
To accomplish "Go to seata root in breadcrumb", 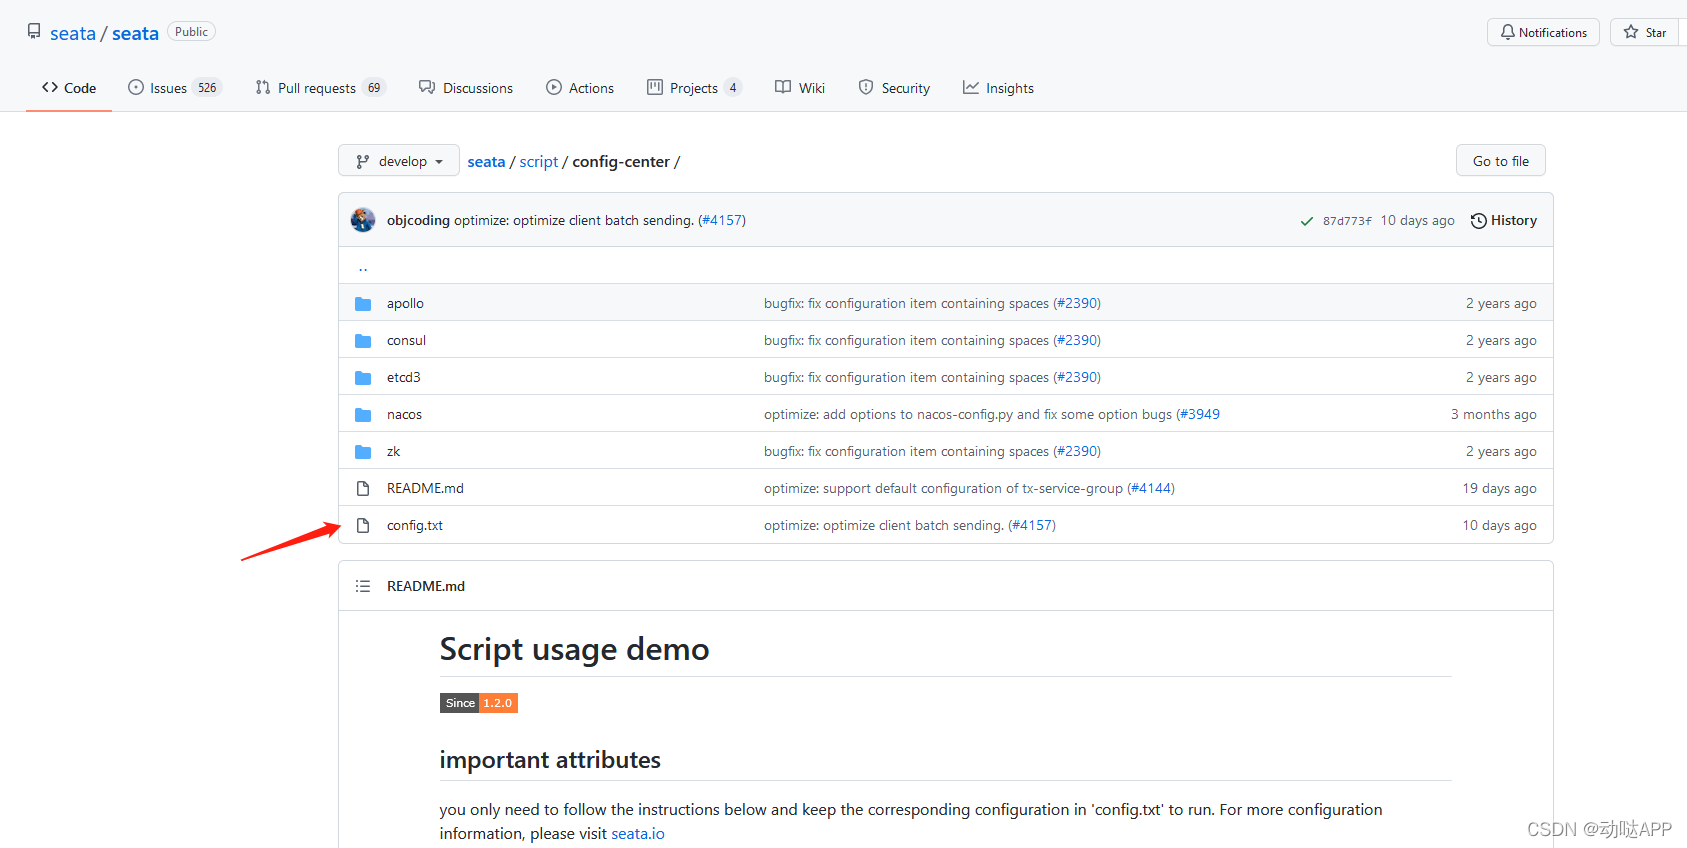I will (486, 162).
